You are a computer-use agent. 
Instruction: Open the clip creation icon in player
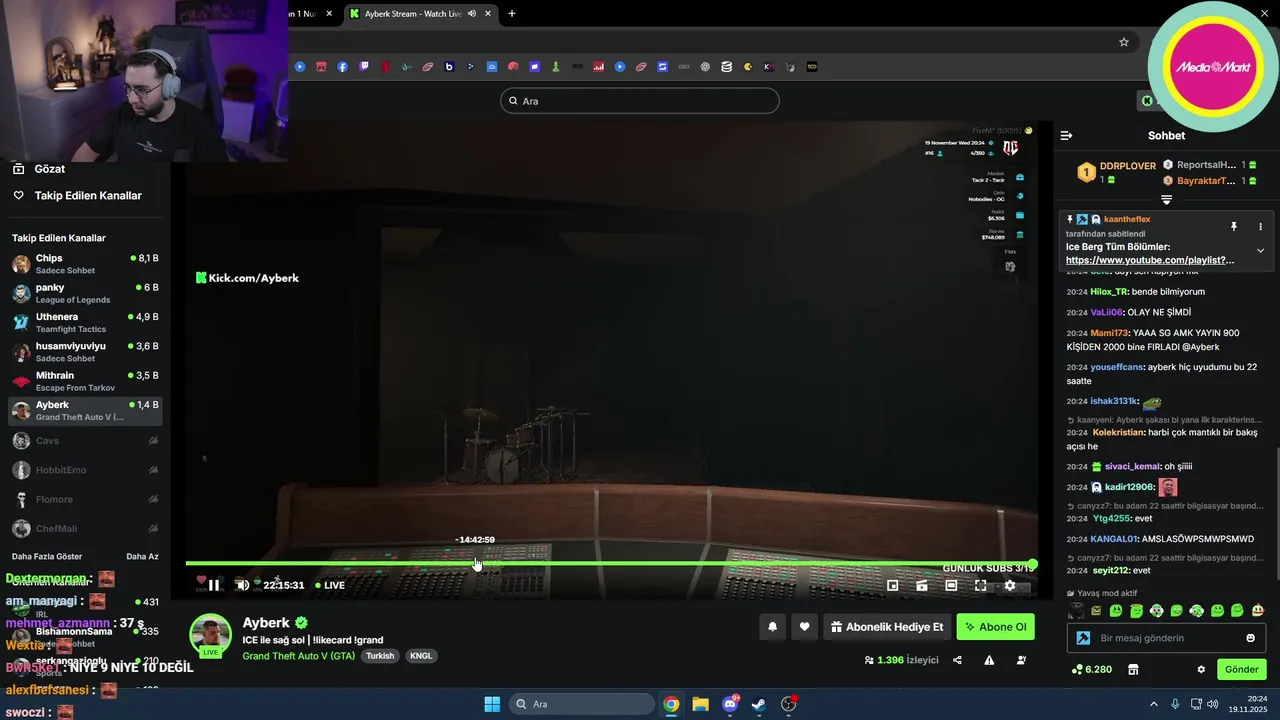(922, 586)
